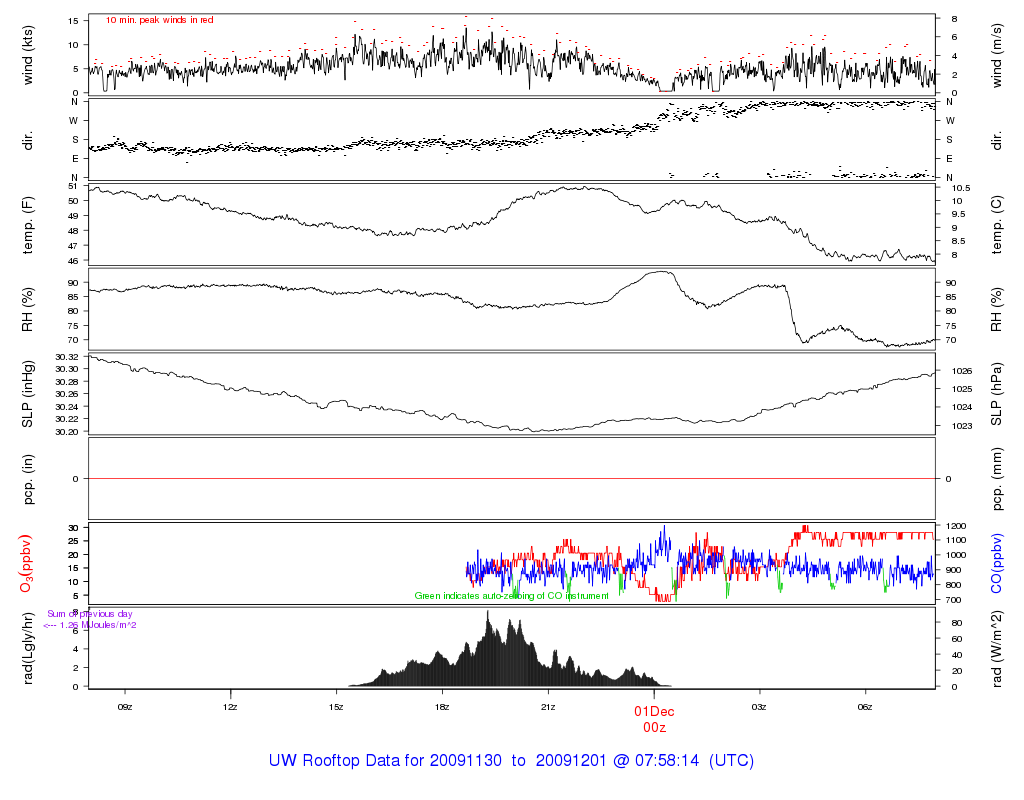Click the '09z' time axis tick
The height and width of the screenshot is (800, 1024).
click(125, 707)
